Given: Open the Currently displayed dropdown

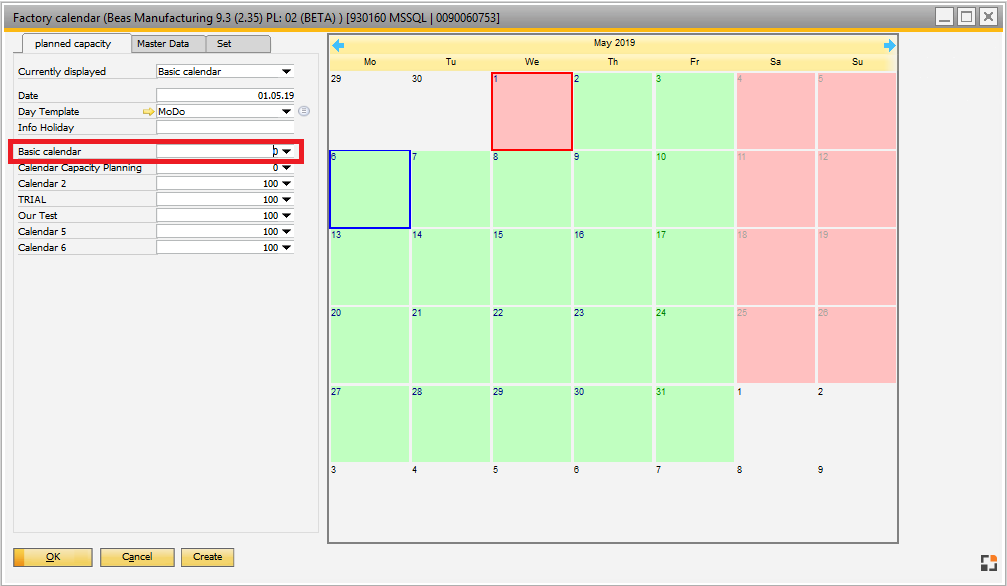Looking at the screenshot, I should coord(287,71).
